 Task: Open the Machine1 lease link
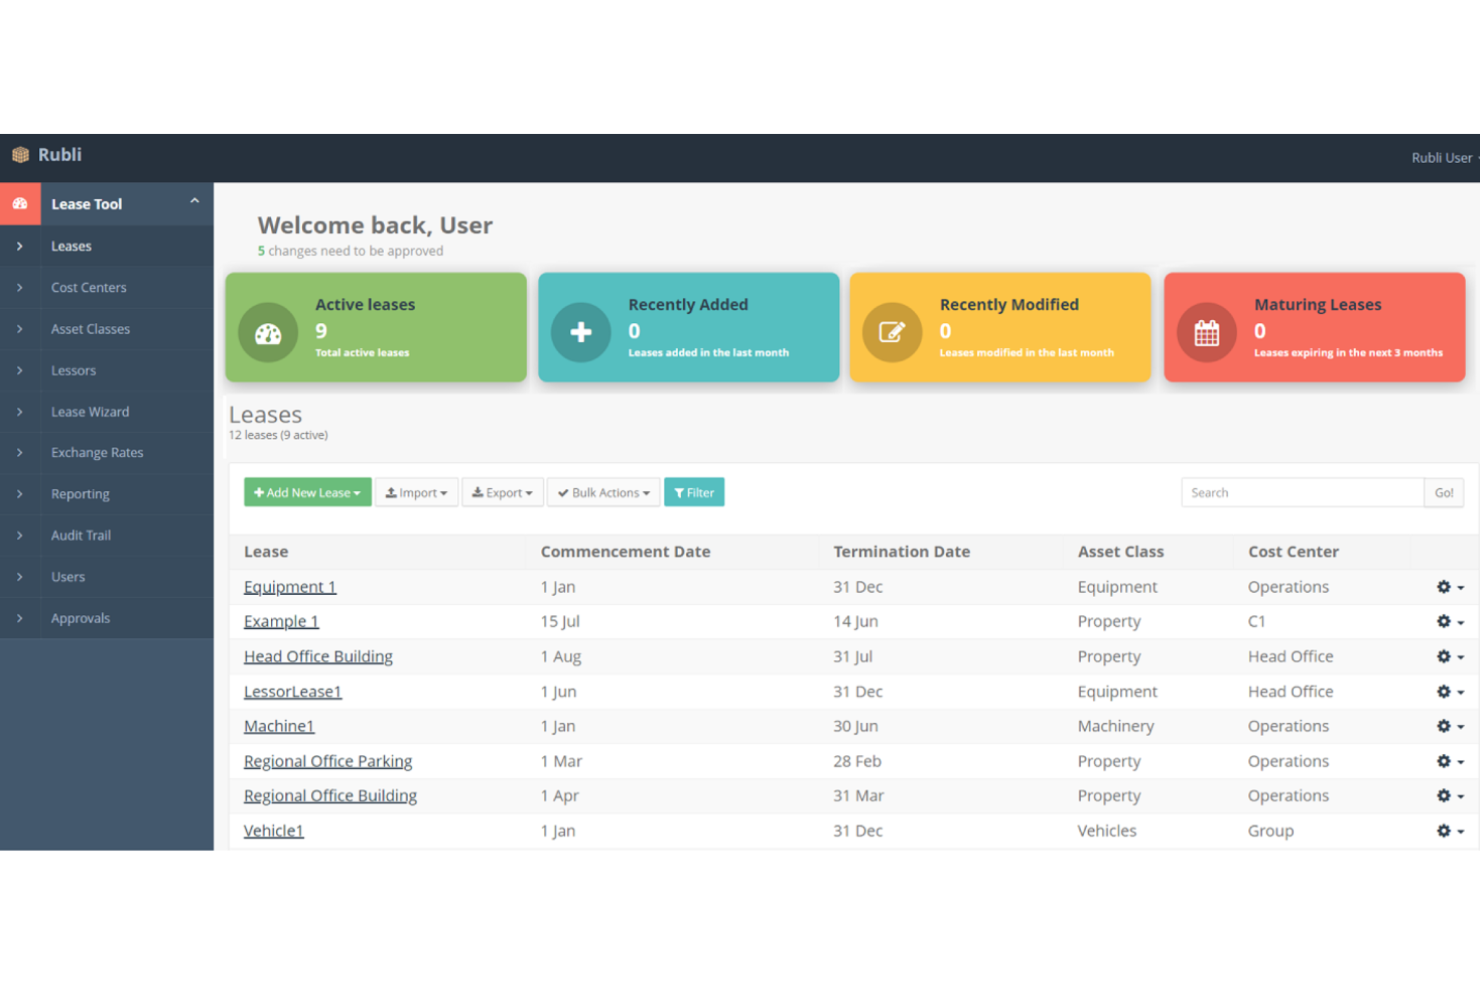[279, 726]
